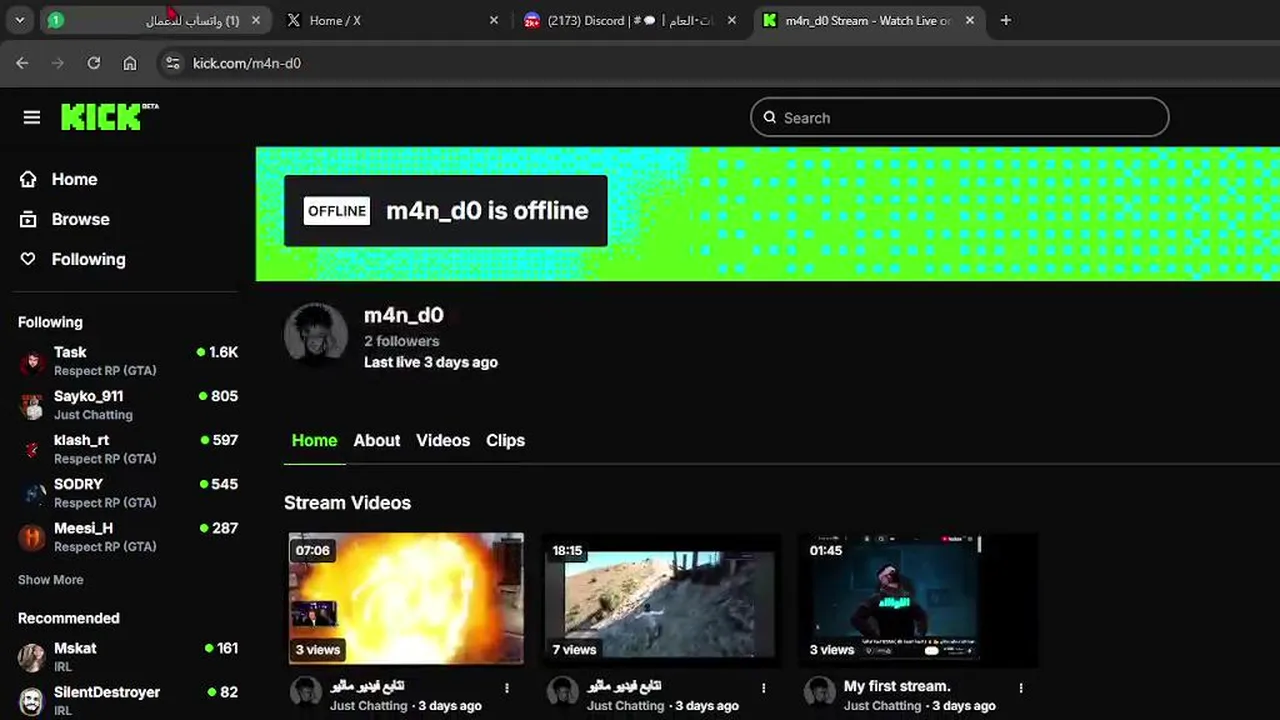Click the My first stream title
Viewport: 1280px width, 720px height.
897,686
